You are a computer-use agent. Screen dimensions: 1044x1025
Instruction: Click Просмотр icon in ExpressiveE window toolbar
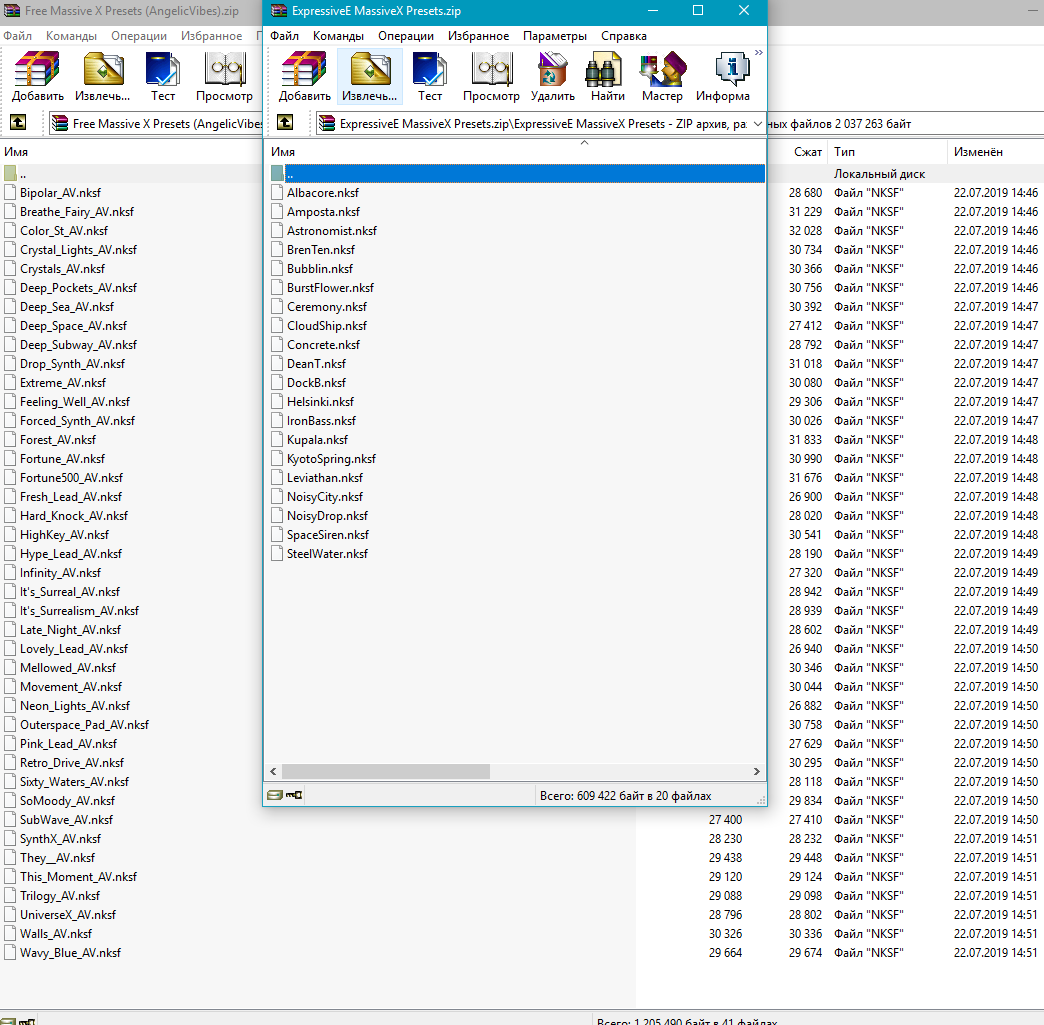pyautogui.click(x=491, y=77)
